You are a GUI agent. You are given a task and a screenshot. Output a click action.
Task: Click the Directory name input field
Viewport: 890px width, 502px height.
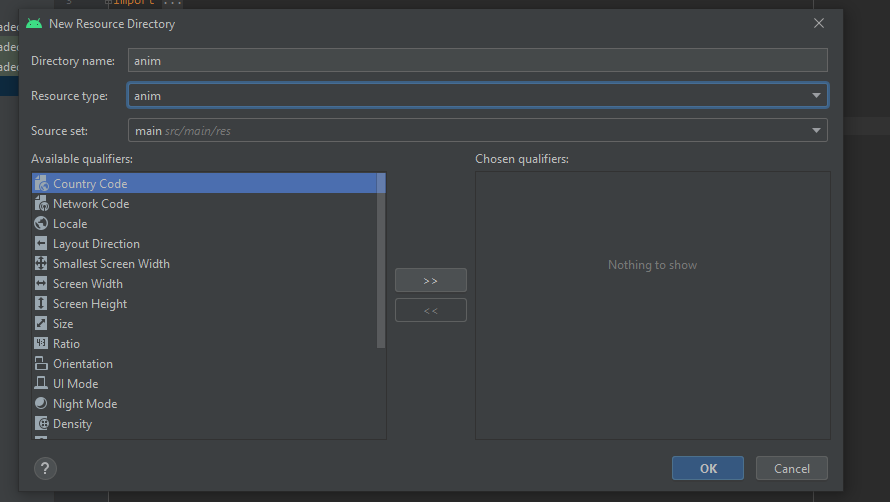pyautogui.click(x=477, y=60)
